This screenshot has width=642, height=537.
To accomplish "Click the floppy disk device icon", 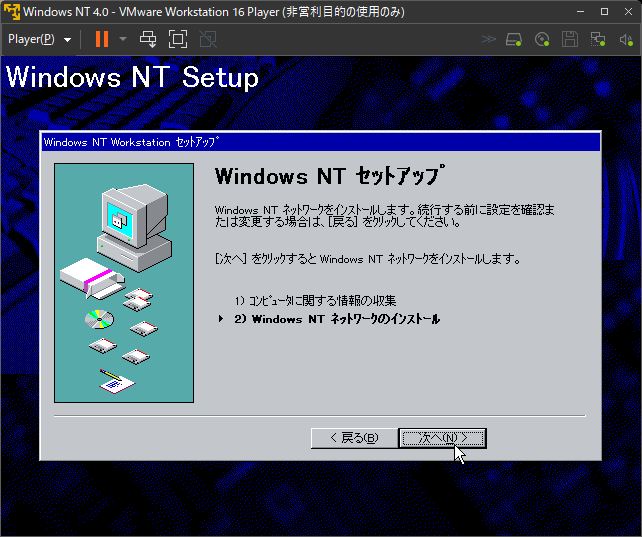I will pos(570,39).
